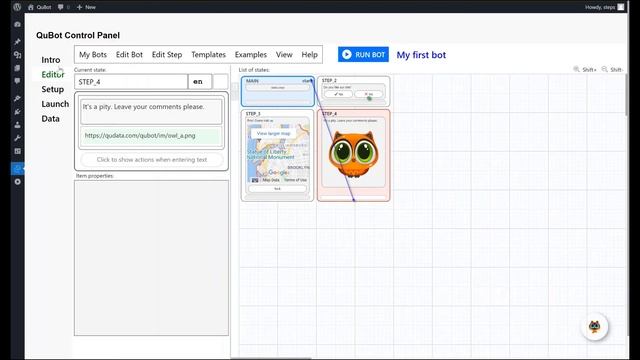Click the owl_a.png image URL field

pyautogui.click(x=151, y=136)
